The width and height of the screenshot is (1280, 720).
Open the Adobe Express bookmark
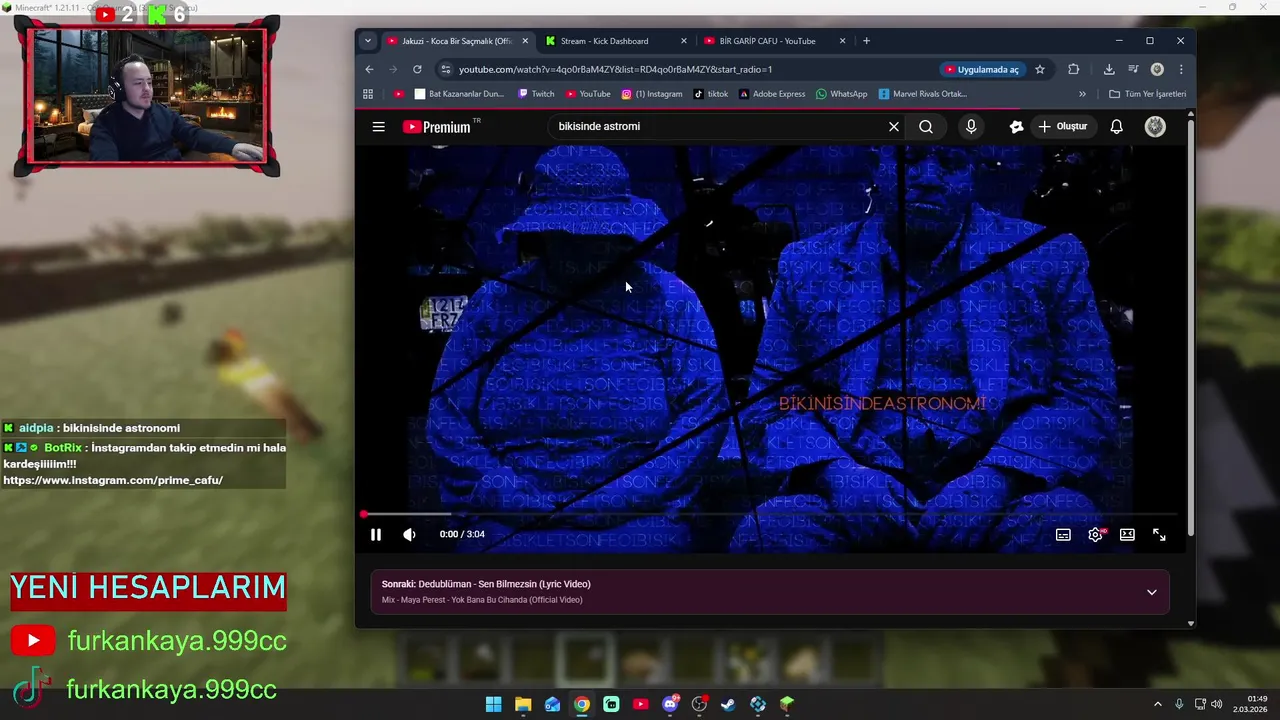(772, 94)
